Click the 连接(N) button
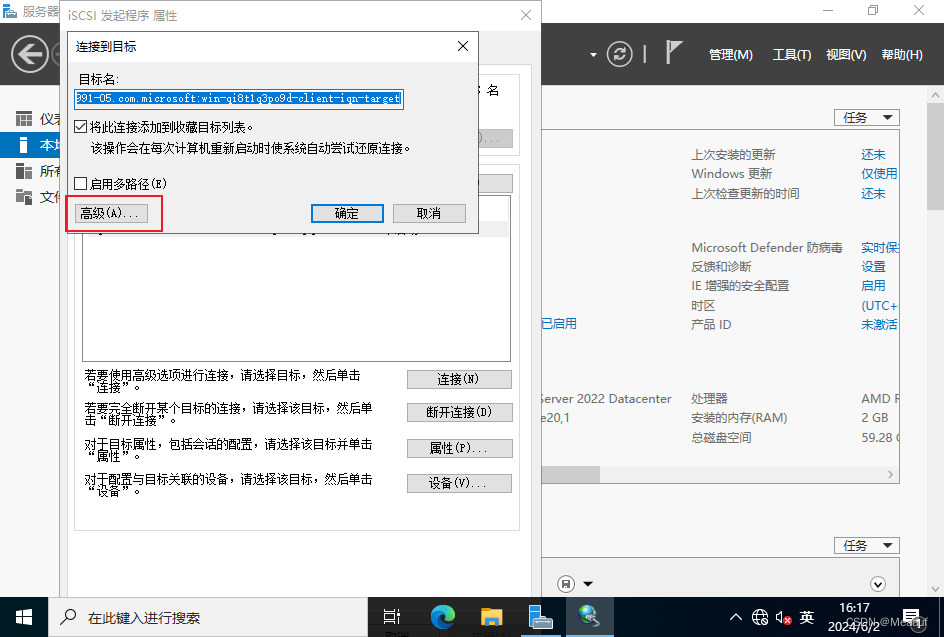Viewport: 944px width, 637px height. (x=459, y=379)
